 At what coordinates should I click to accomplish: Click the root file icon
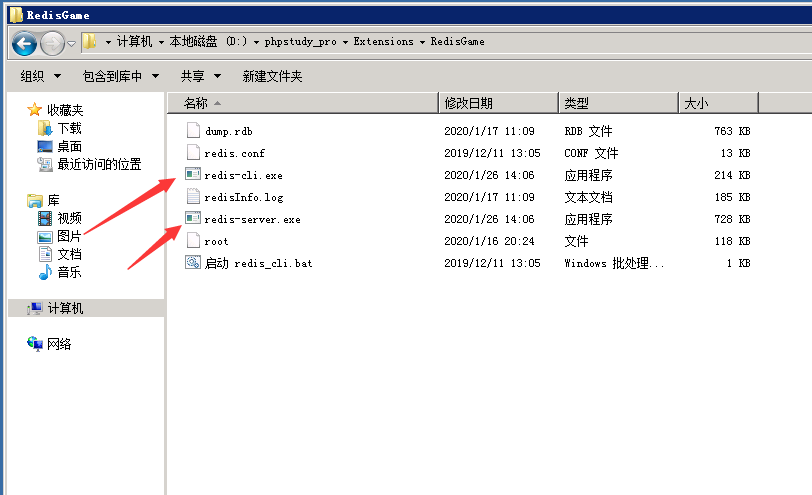pyautogui.click(x=193, y=240)
